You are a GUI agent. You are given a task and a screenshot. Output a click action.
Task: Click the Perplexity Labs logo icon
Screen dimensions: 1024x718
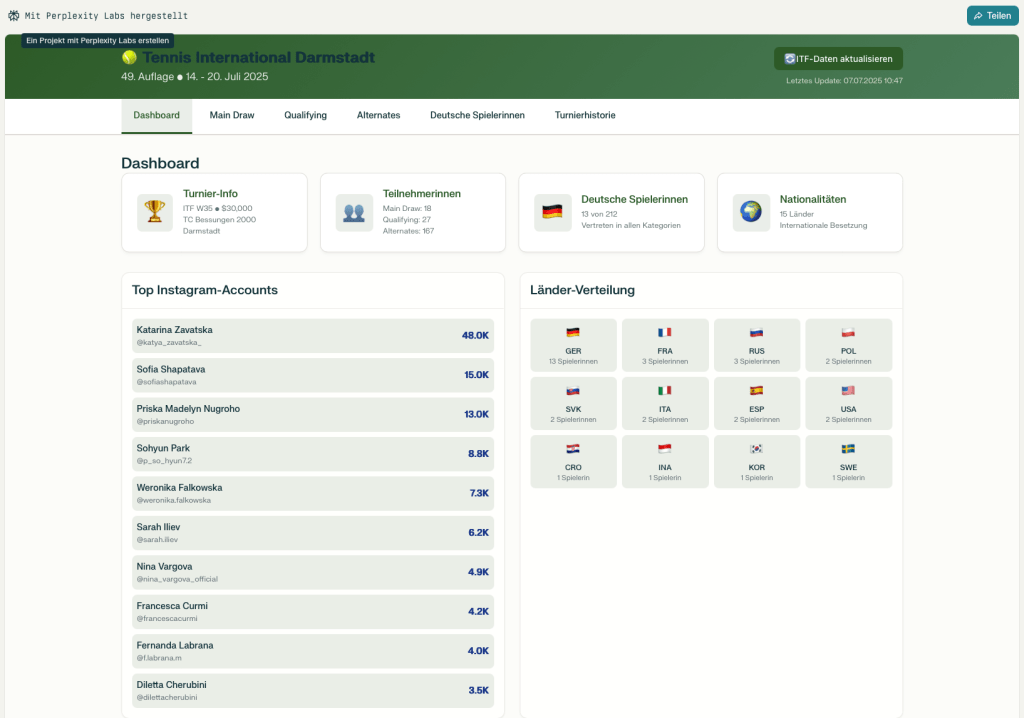(x=13, y=16)
